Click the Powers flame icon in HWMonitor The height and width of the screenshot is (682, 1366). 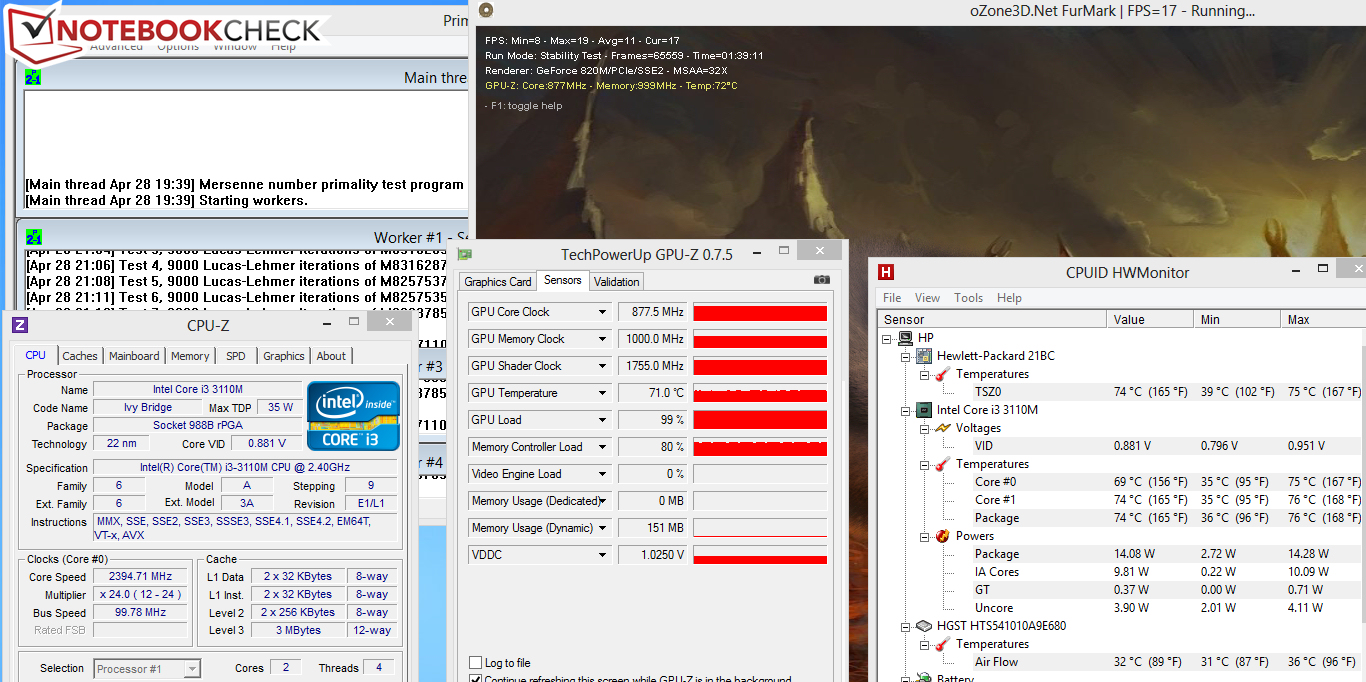tap(942, 536)
